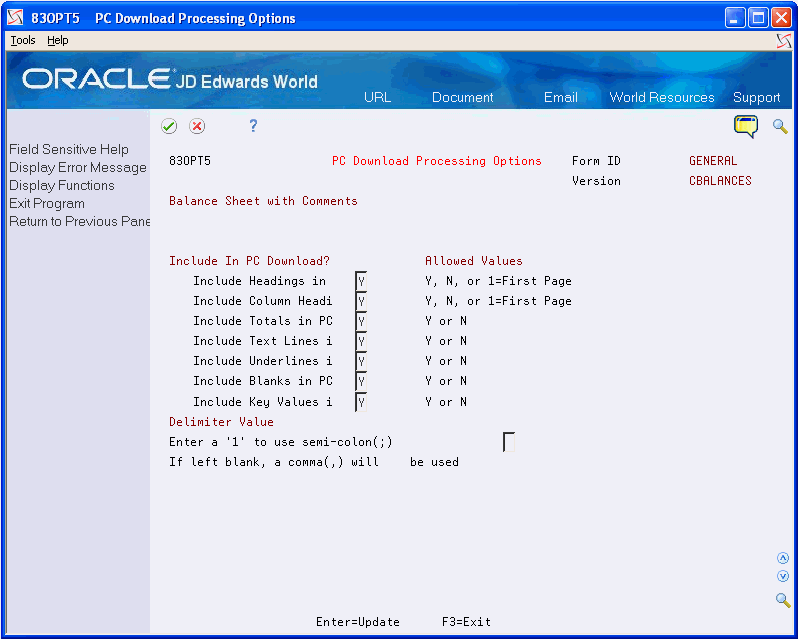Open World Resources link

(662, 97)
